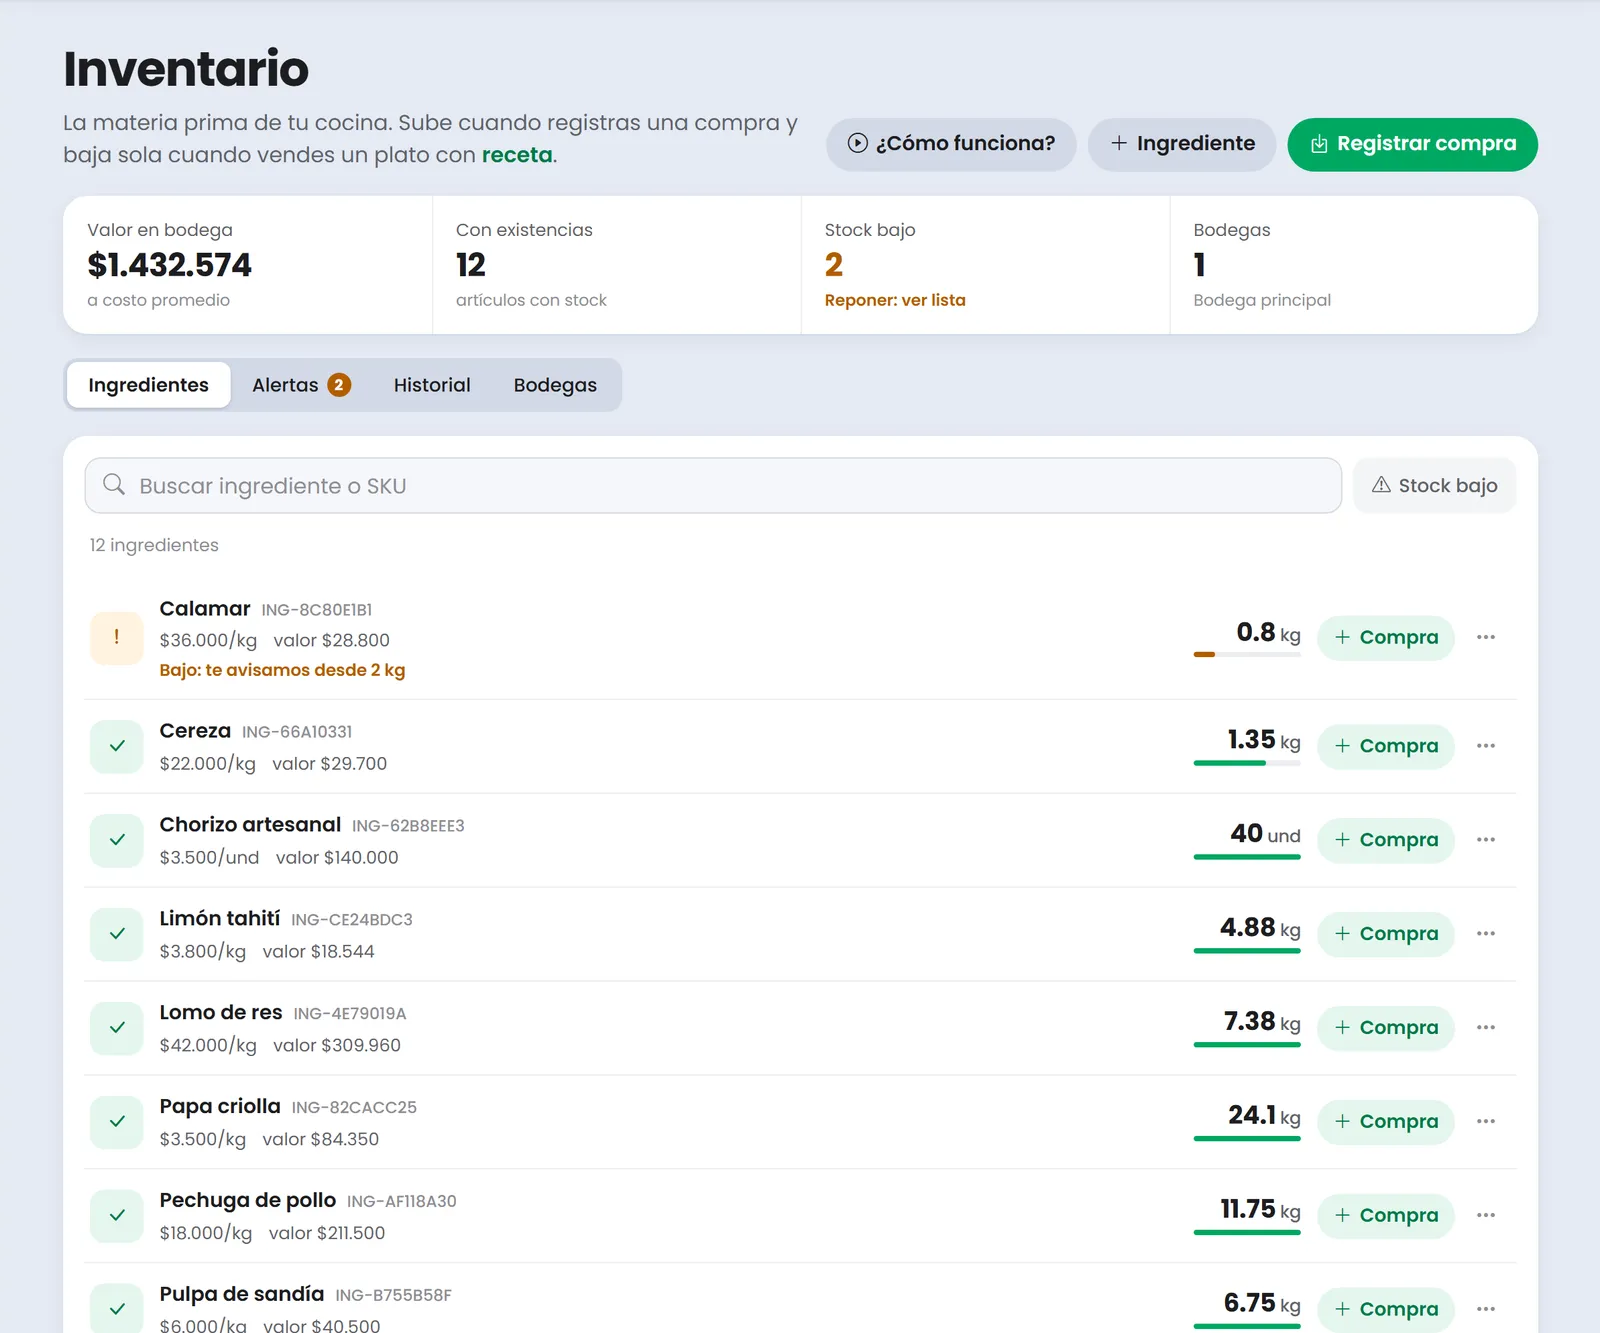Viewport: 1600px width, 1333px height.
Task: Select the Calamar ingredient name
Action: 205,609
